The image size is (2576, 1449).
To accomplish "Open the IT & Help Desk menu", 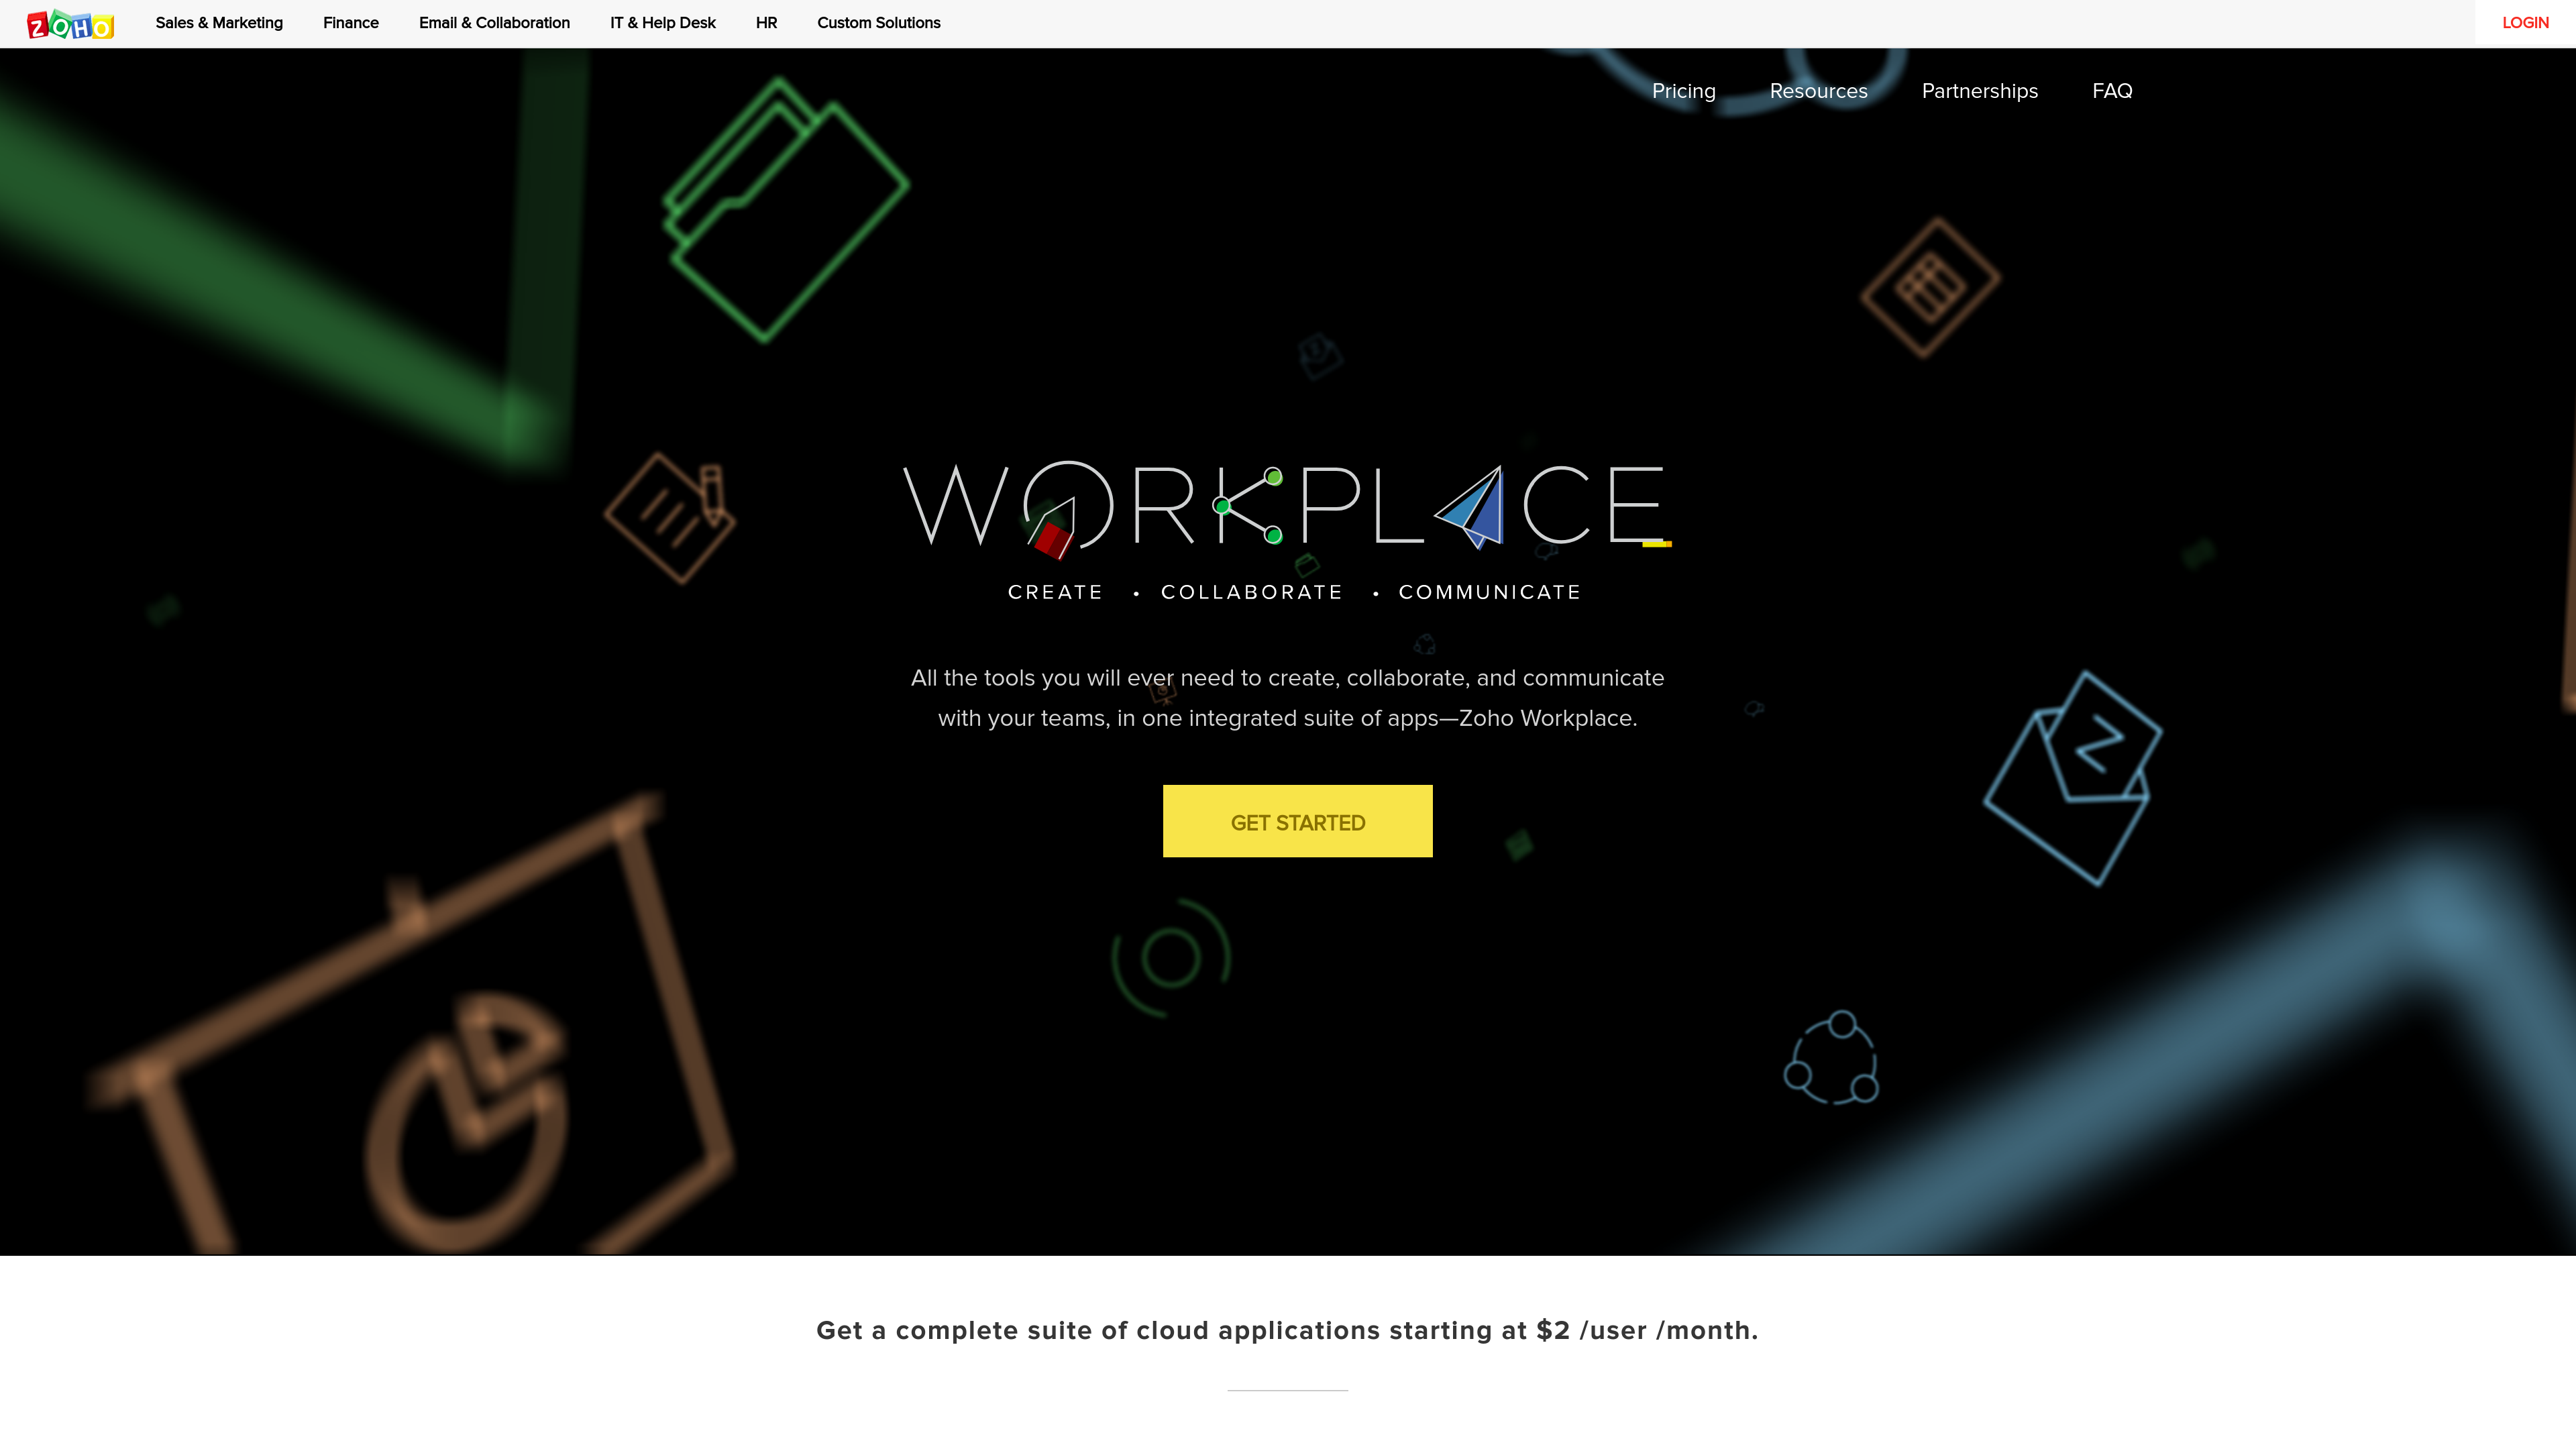I will 663,23.
